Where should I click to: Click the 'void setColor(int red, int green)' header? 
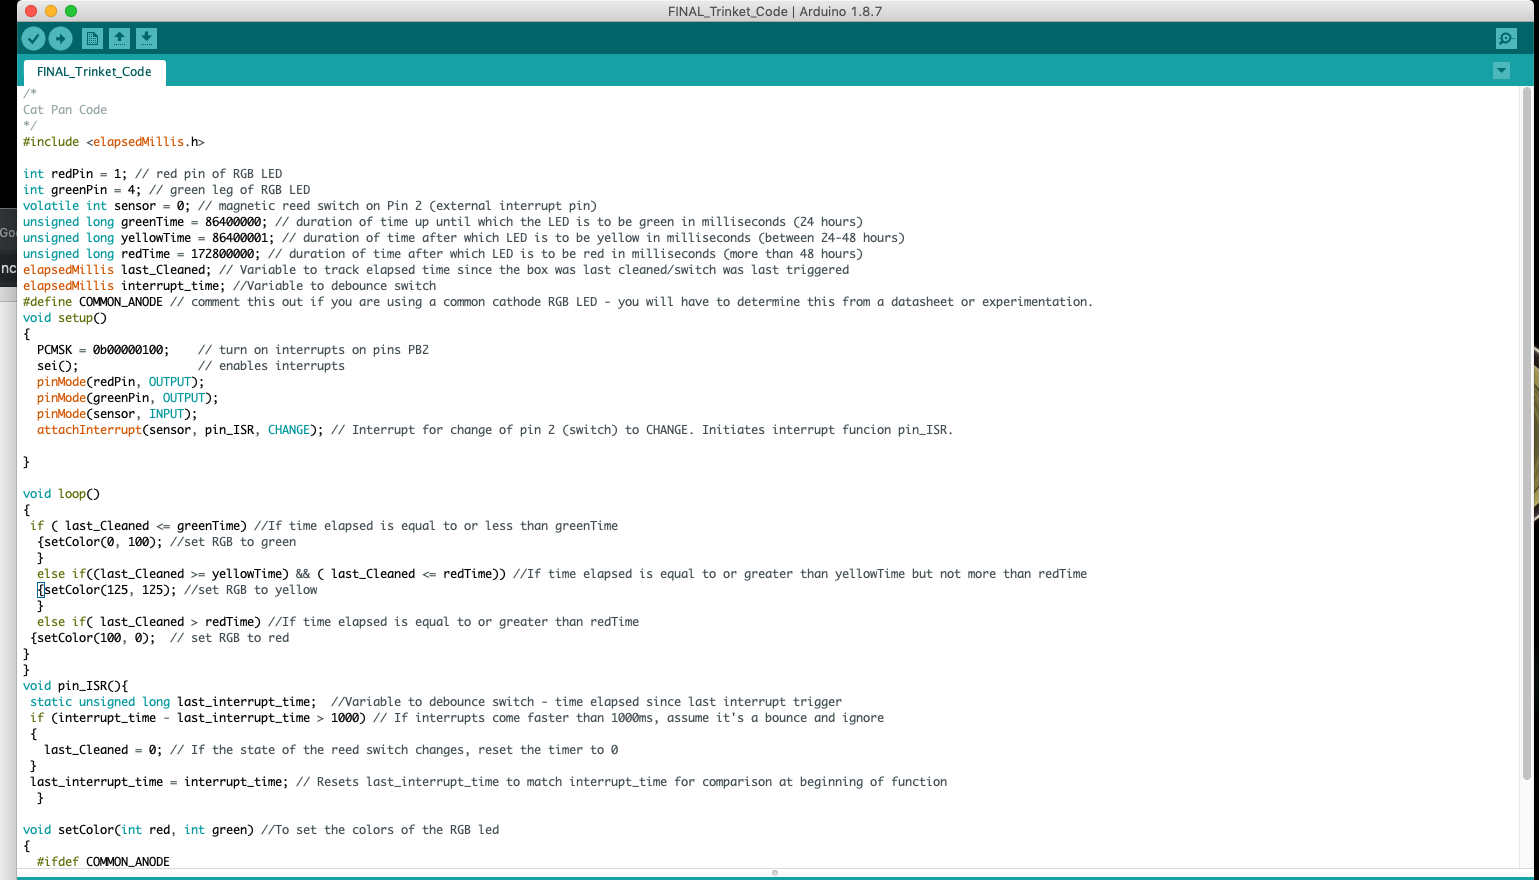[x=139, y=830]
